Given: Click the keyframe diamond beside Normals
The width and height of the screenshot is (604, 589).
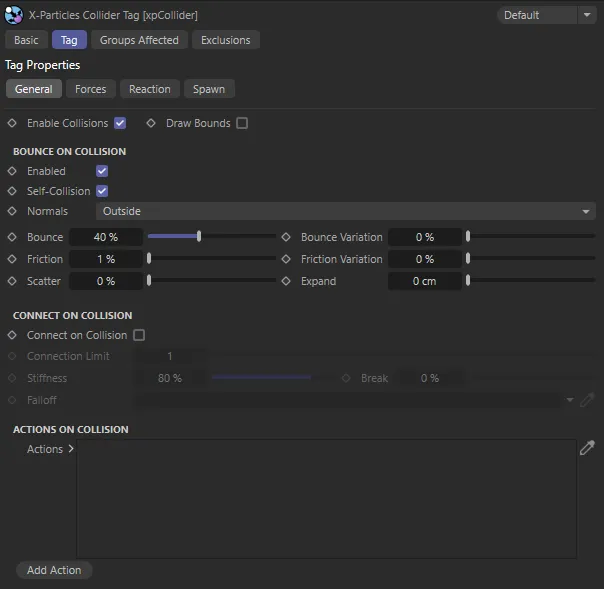Looking at the screenshot, I should click(x=12, y=211).
